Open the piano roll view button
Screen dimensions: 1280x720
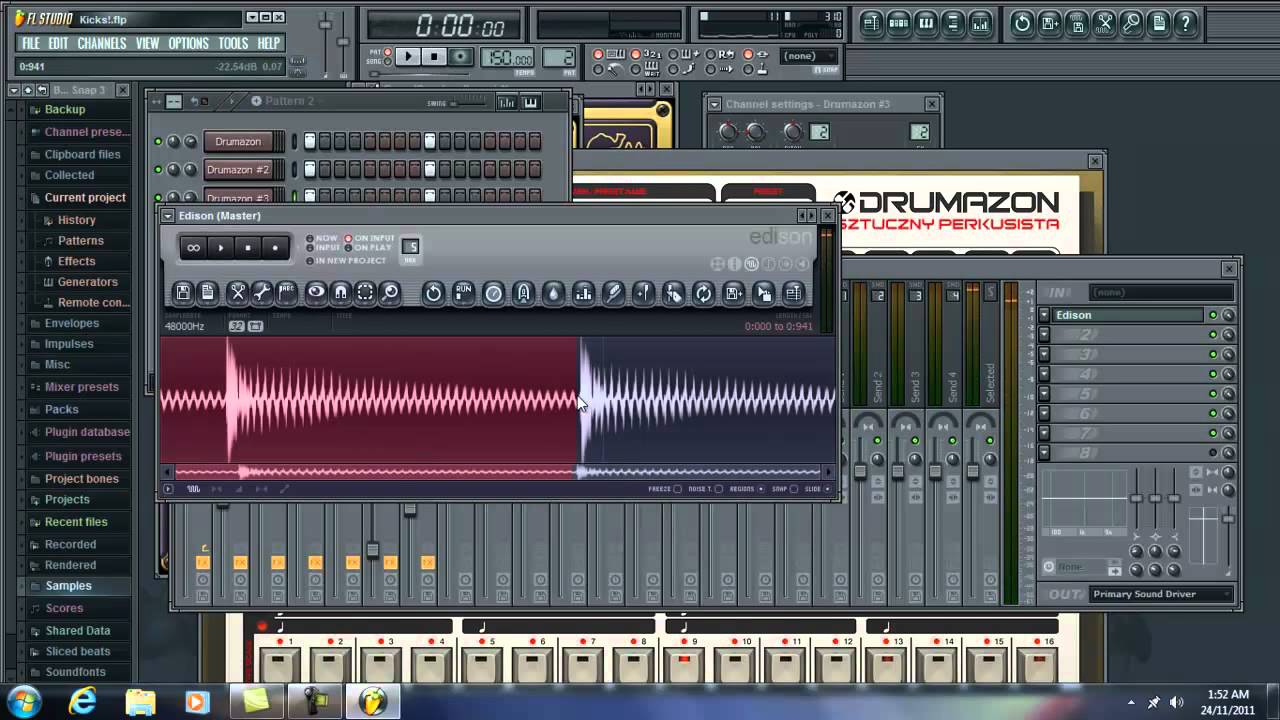pyautogui.click(x=926, y=23)
